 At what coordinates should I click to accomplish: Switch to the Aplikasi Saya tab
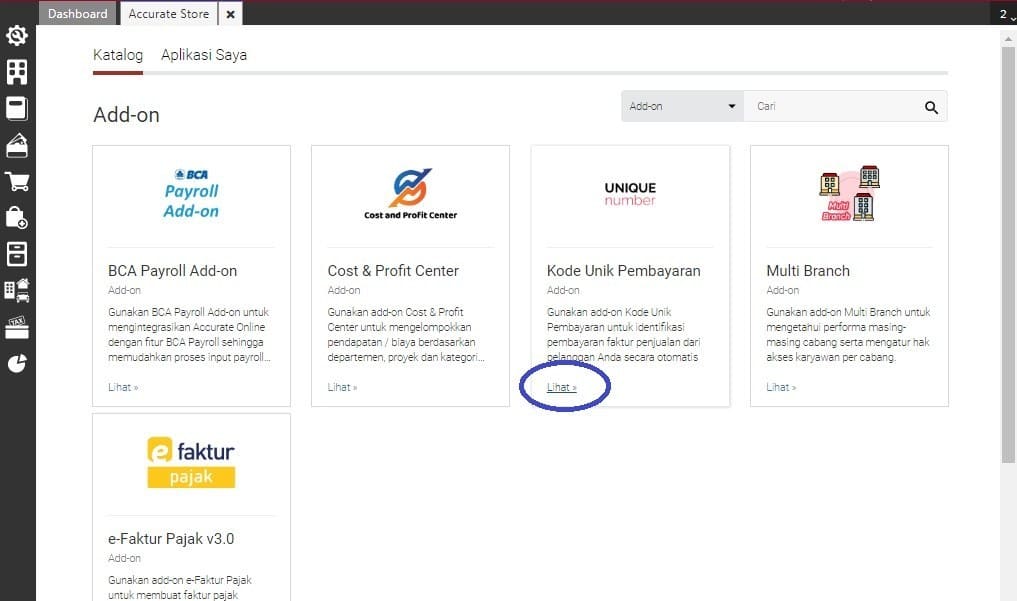(204, 55)
